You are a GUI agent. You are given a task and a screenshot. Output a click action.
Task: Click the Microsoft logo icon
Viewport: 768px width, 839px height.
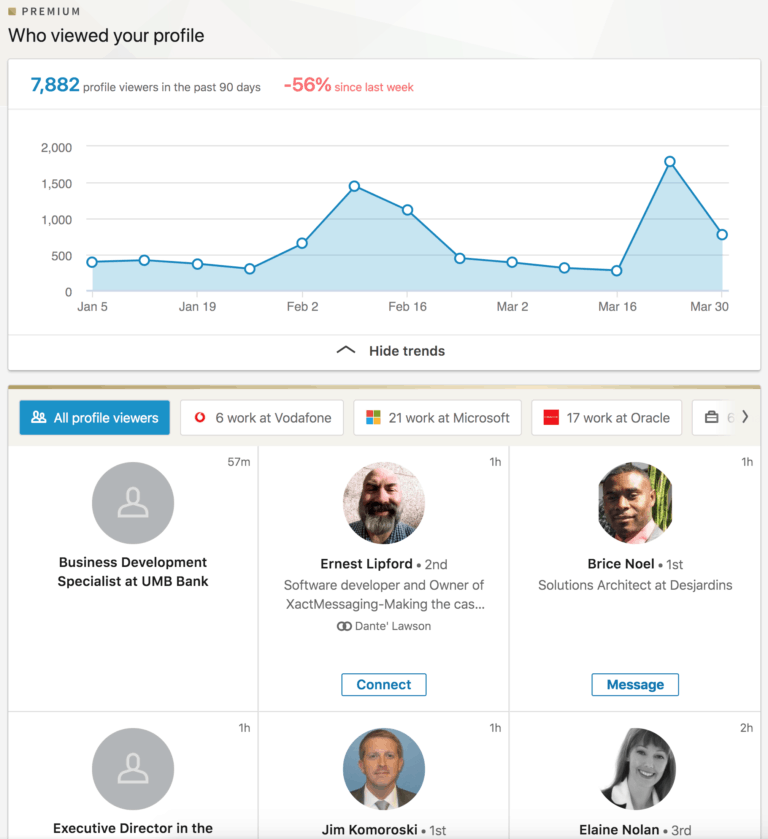tap(373, 417)
